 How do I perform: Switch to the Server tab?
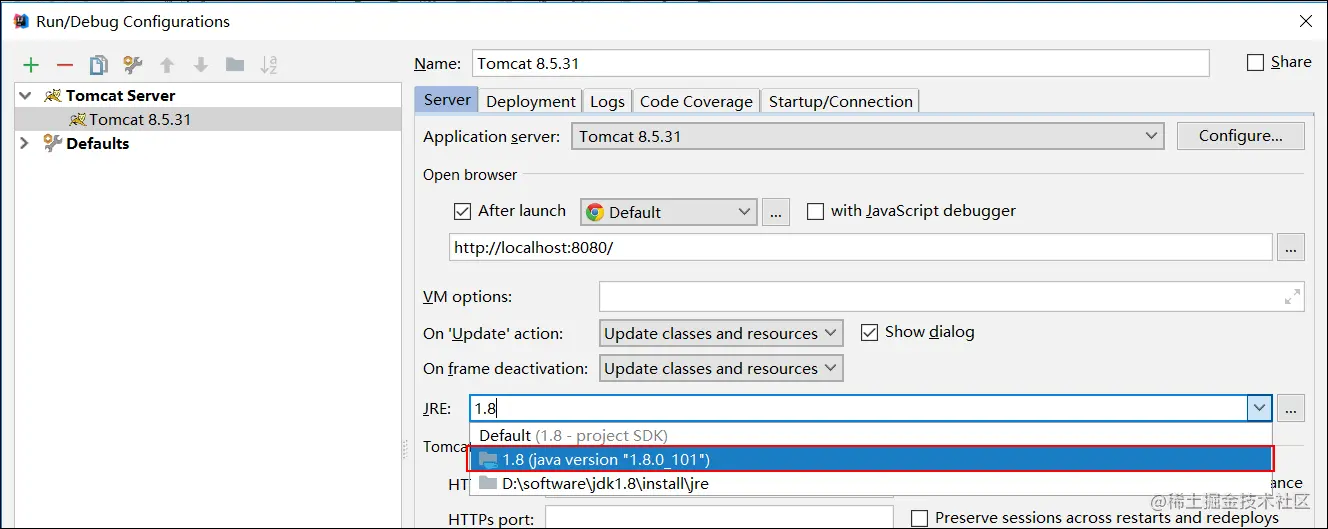click(x=447, y=100)
